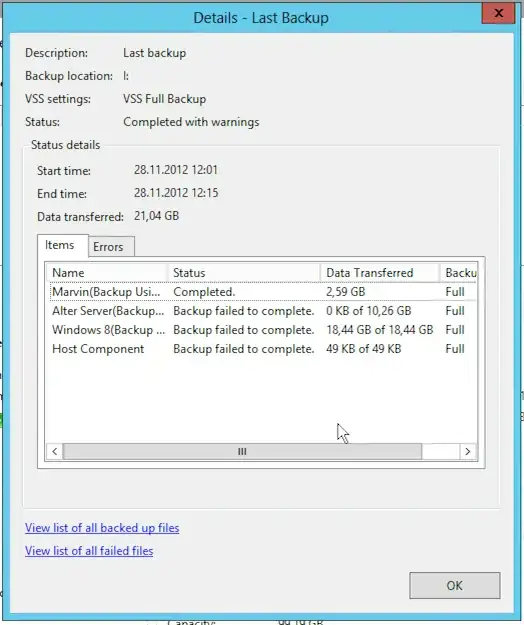Click the 0 KB of 10,26 GB cell

[369, 311]
